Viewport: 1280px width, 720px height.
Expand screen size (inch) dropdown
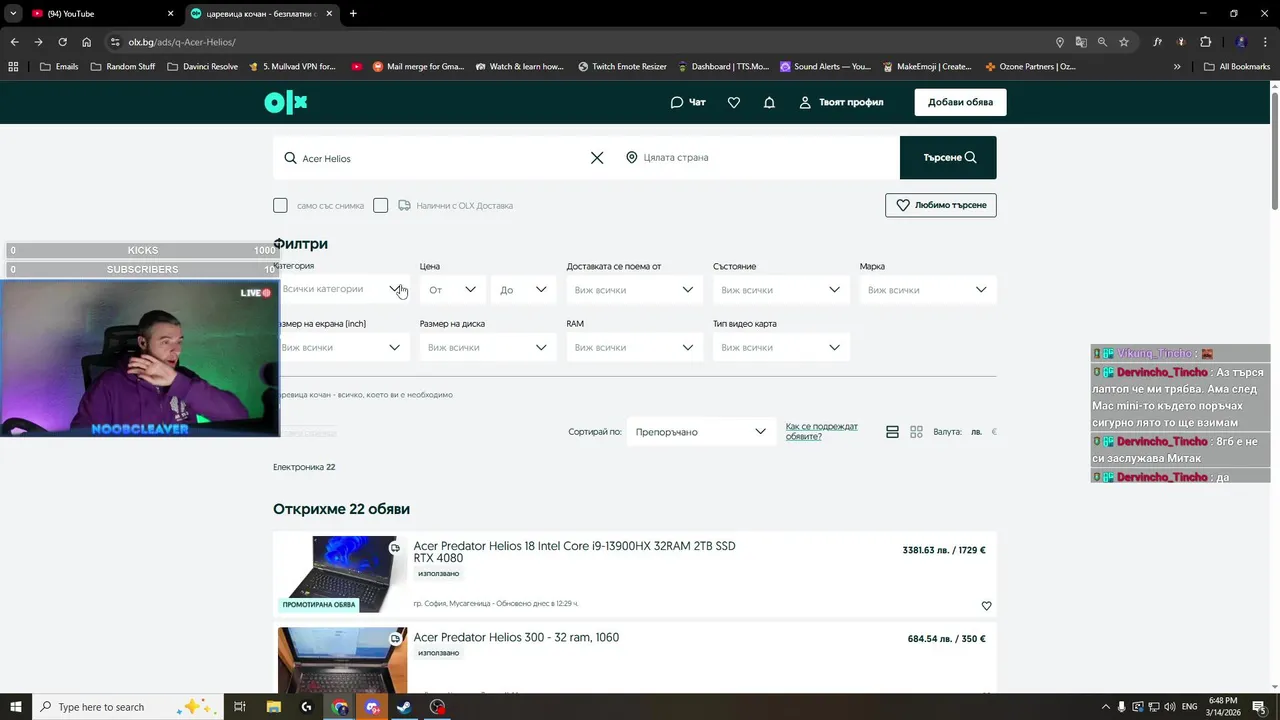click(x=342, y=347)
